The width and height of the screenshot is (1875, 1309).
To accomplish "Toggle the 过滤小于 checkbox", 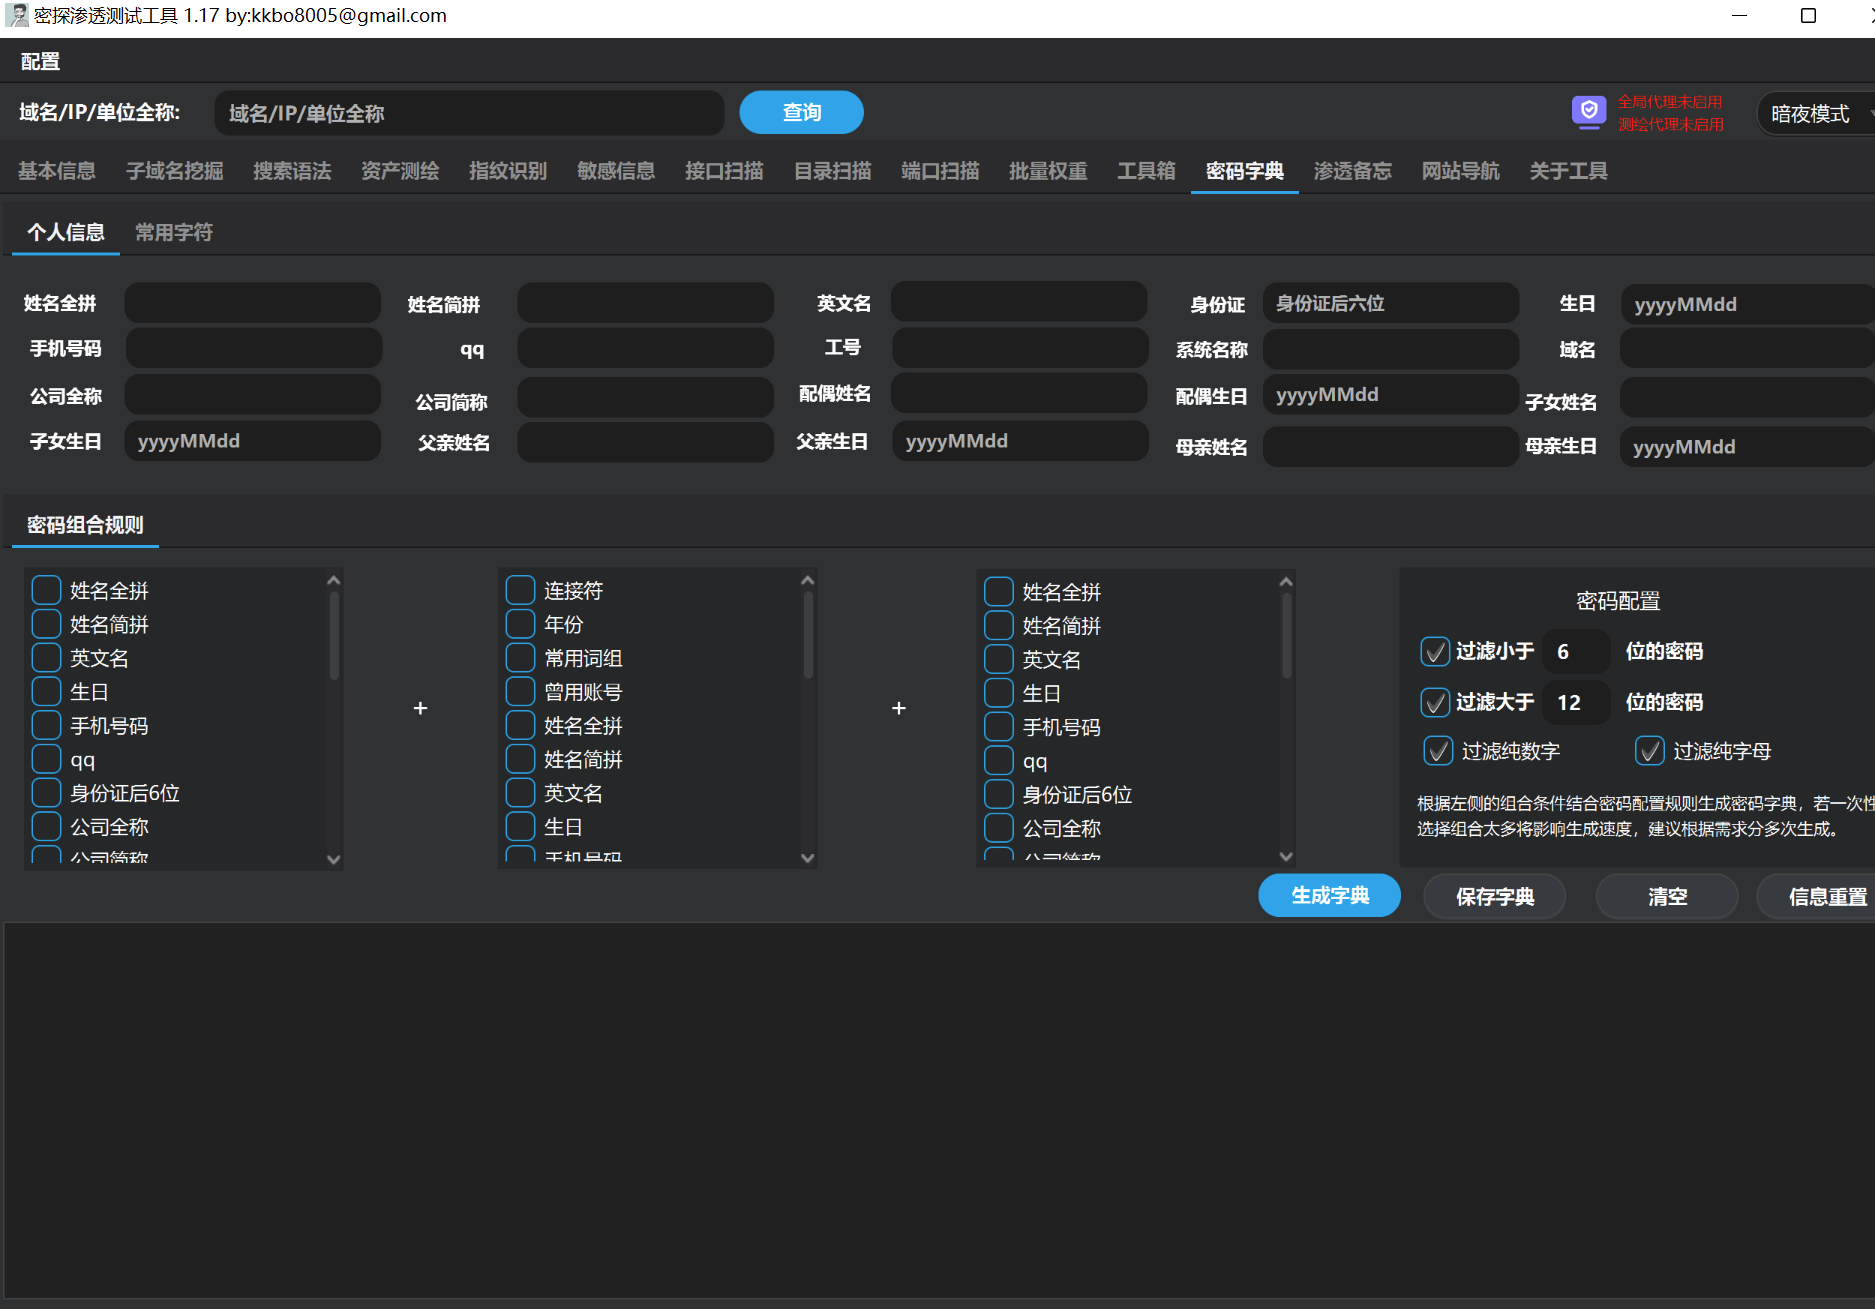I will coord(1435,651).
